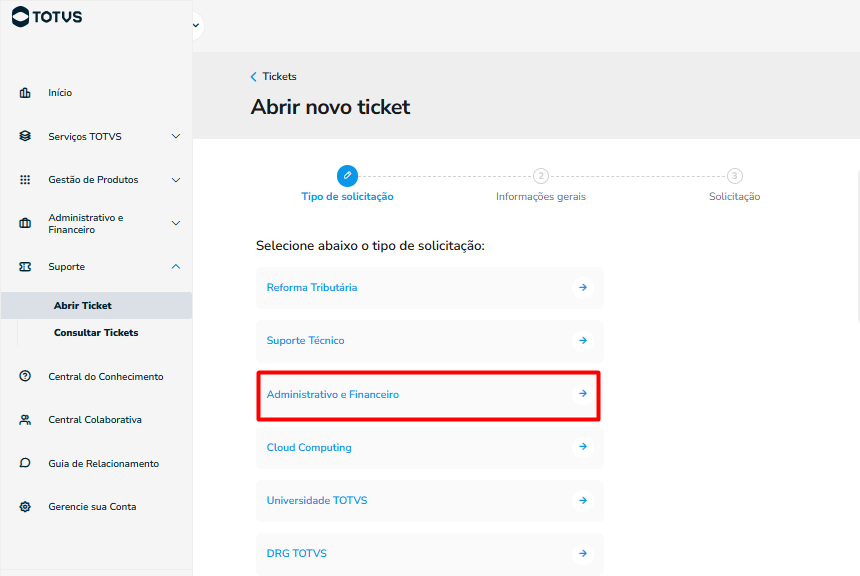Click the arrow icon on Cloud Computing
The width and height of the screenshot is (860, 576).
click(x=583, y=447)
